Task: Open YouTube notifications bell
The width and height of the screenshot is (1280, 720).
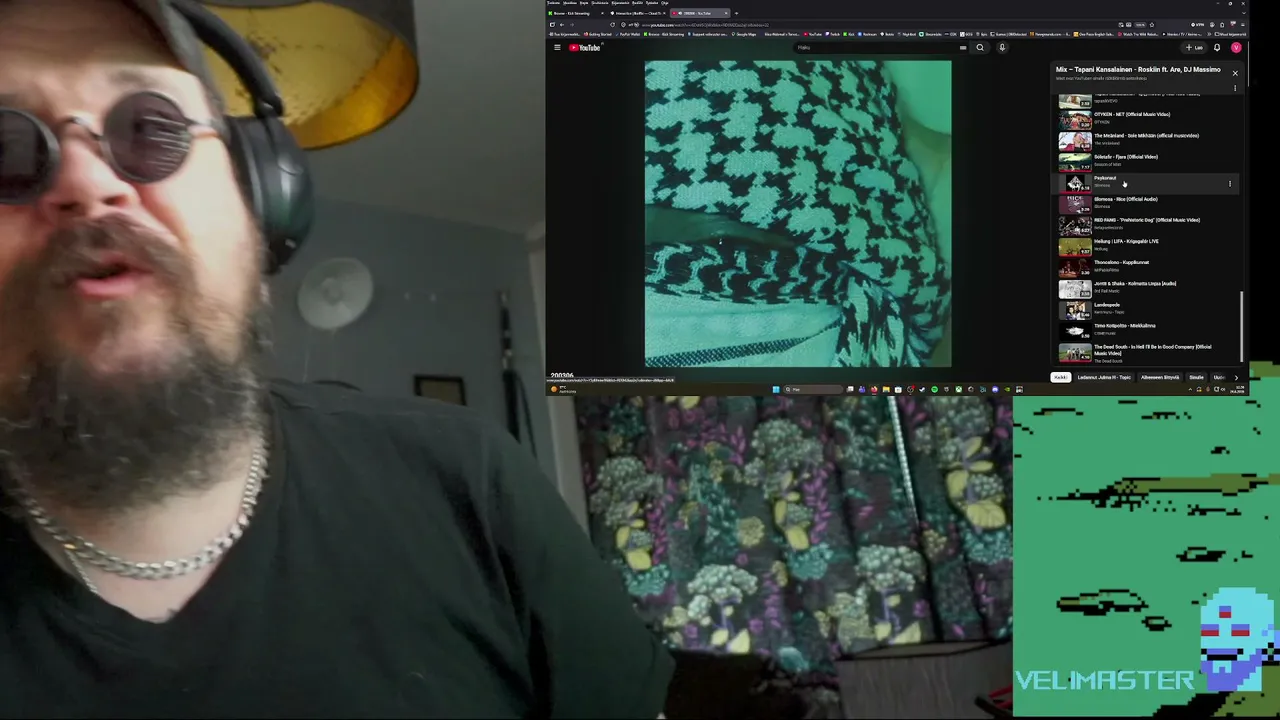Action: tap(1217, 47)
